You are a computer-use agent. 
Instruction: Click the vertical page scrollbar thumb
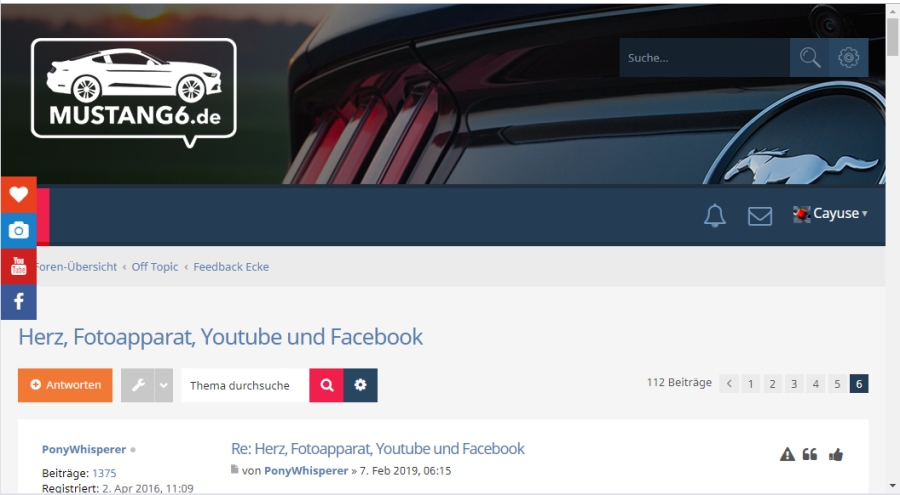[x=893, y=37]
